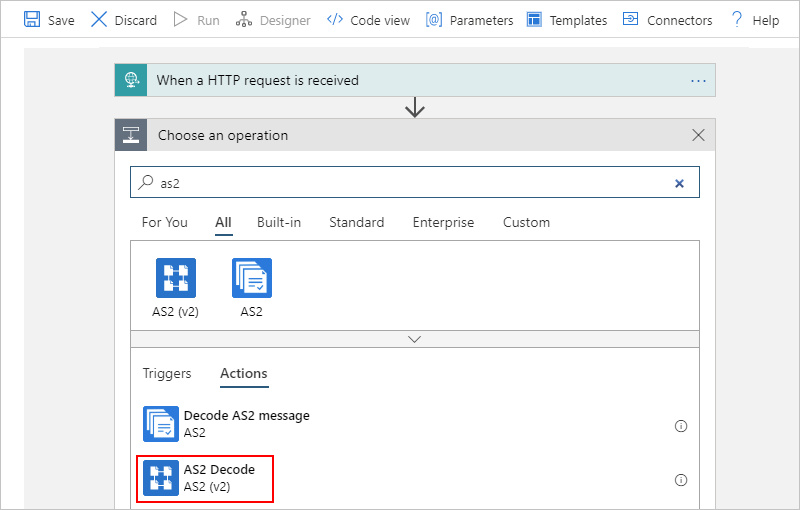
Task: Switch to the Built-in tab
Action: [x=279, y=222]
